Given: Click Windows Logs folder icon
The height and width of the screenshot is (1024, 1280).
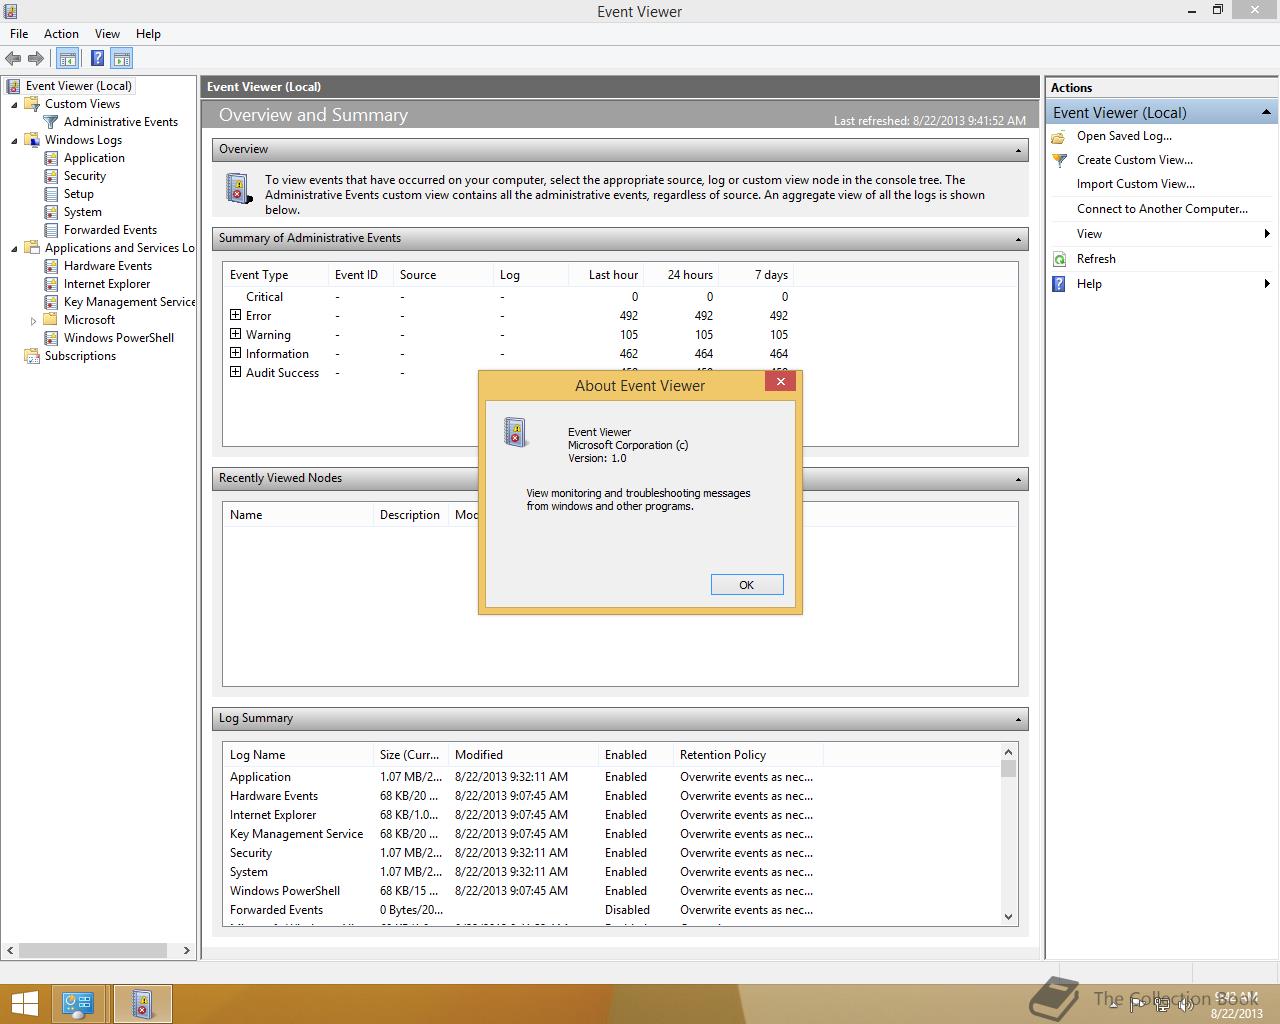Looking at the screenshot, I should coord(32,140).
